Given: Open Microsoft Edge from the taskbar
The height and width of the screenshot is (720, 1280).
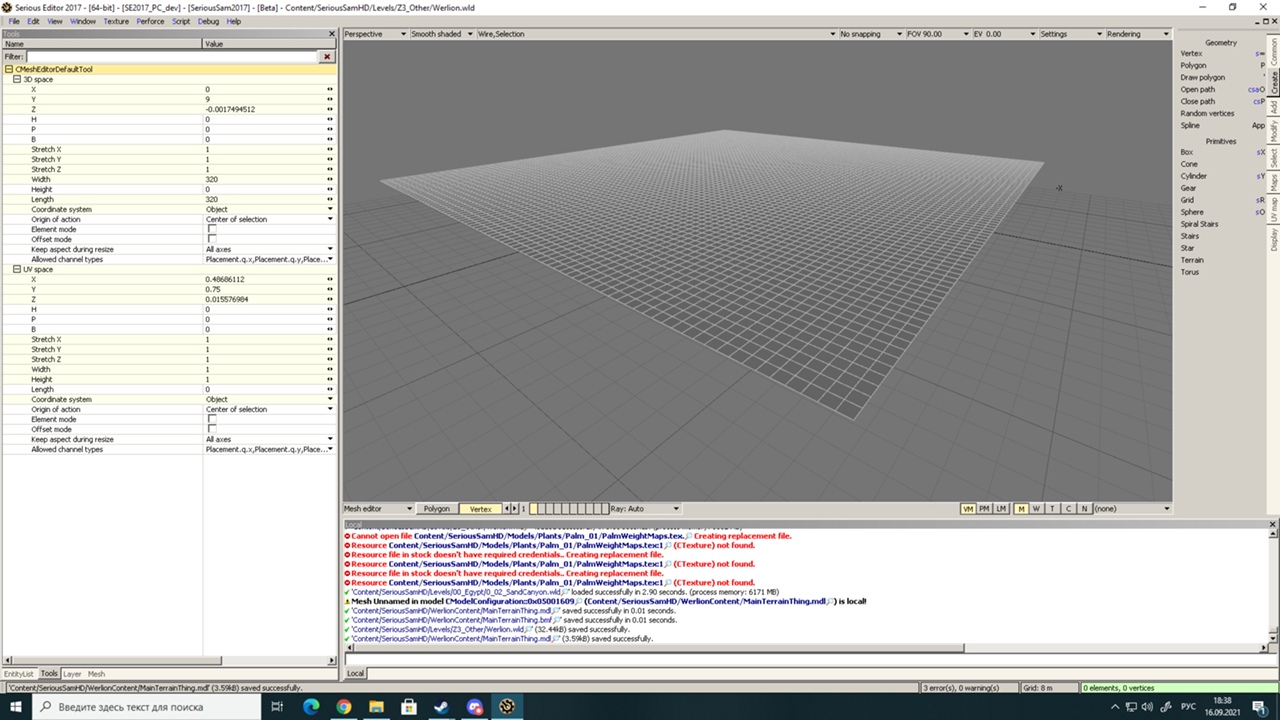Looking at the screenshot, I should 311,707.
